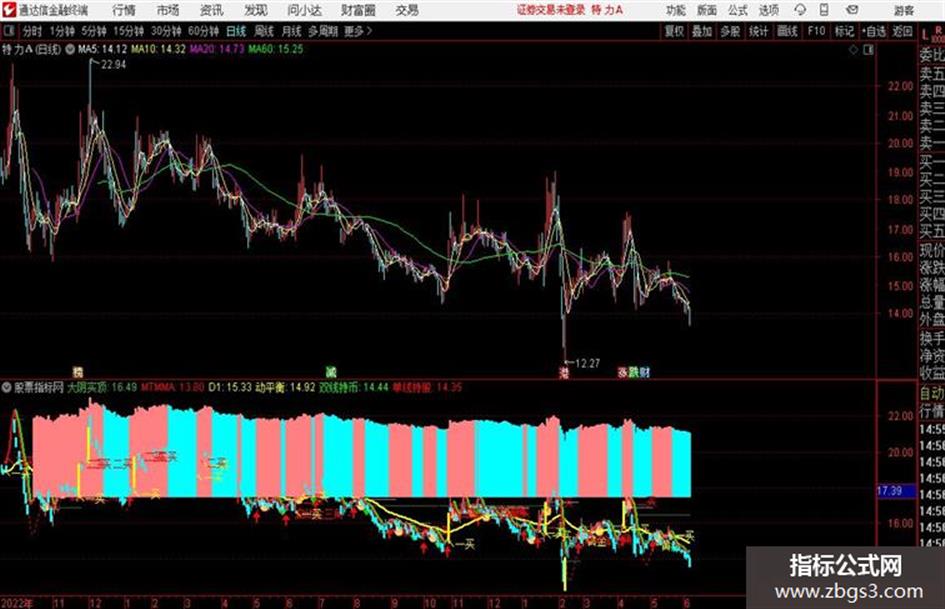Open the 资讯 menu
This screenshot has height=609, width=945.
(212, 10)
